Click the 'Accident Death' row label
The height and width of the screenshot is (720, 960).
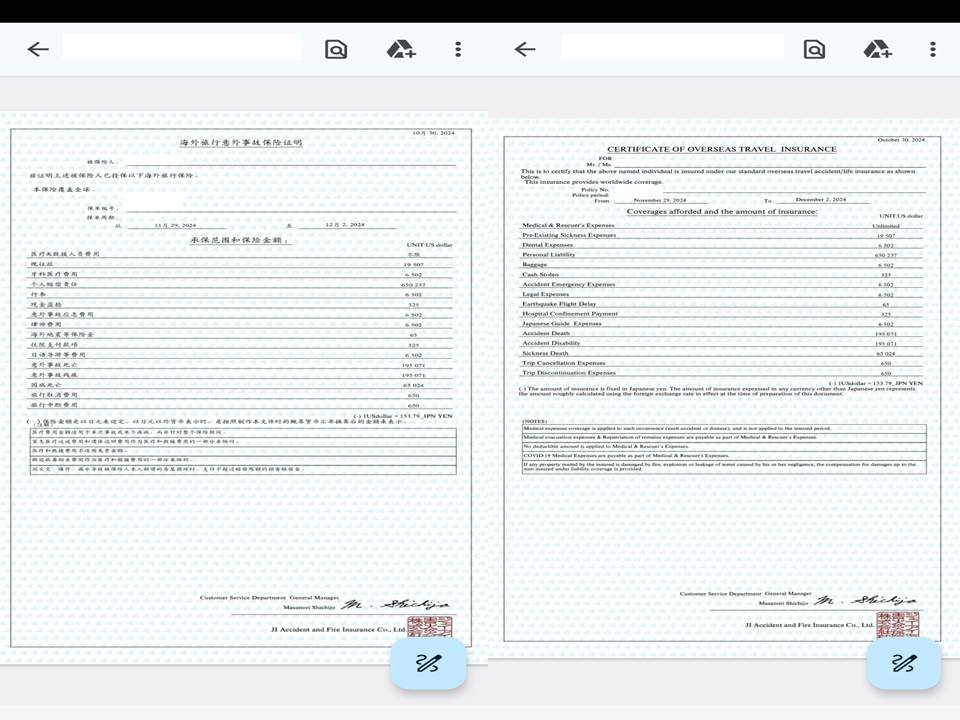click(546, 333)
